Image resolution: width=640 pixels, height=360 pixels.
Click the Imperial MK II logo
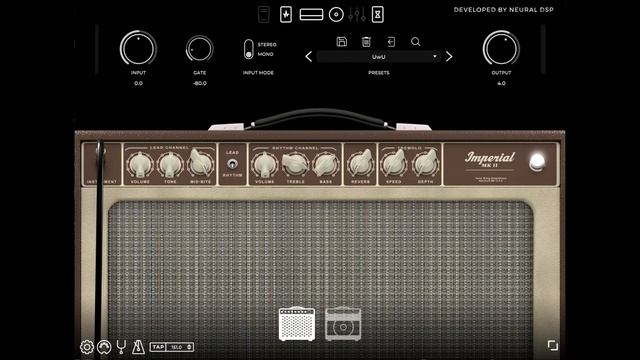[x=490, y=160]
